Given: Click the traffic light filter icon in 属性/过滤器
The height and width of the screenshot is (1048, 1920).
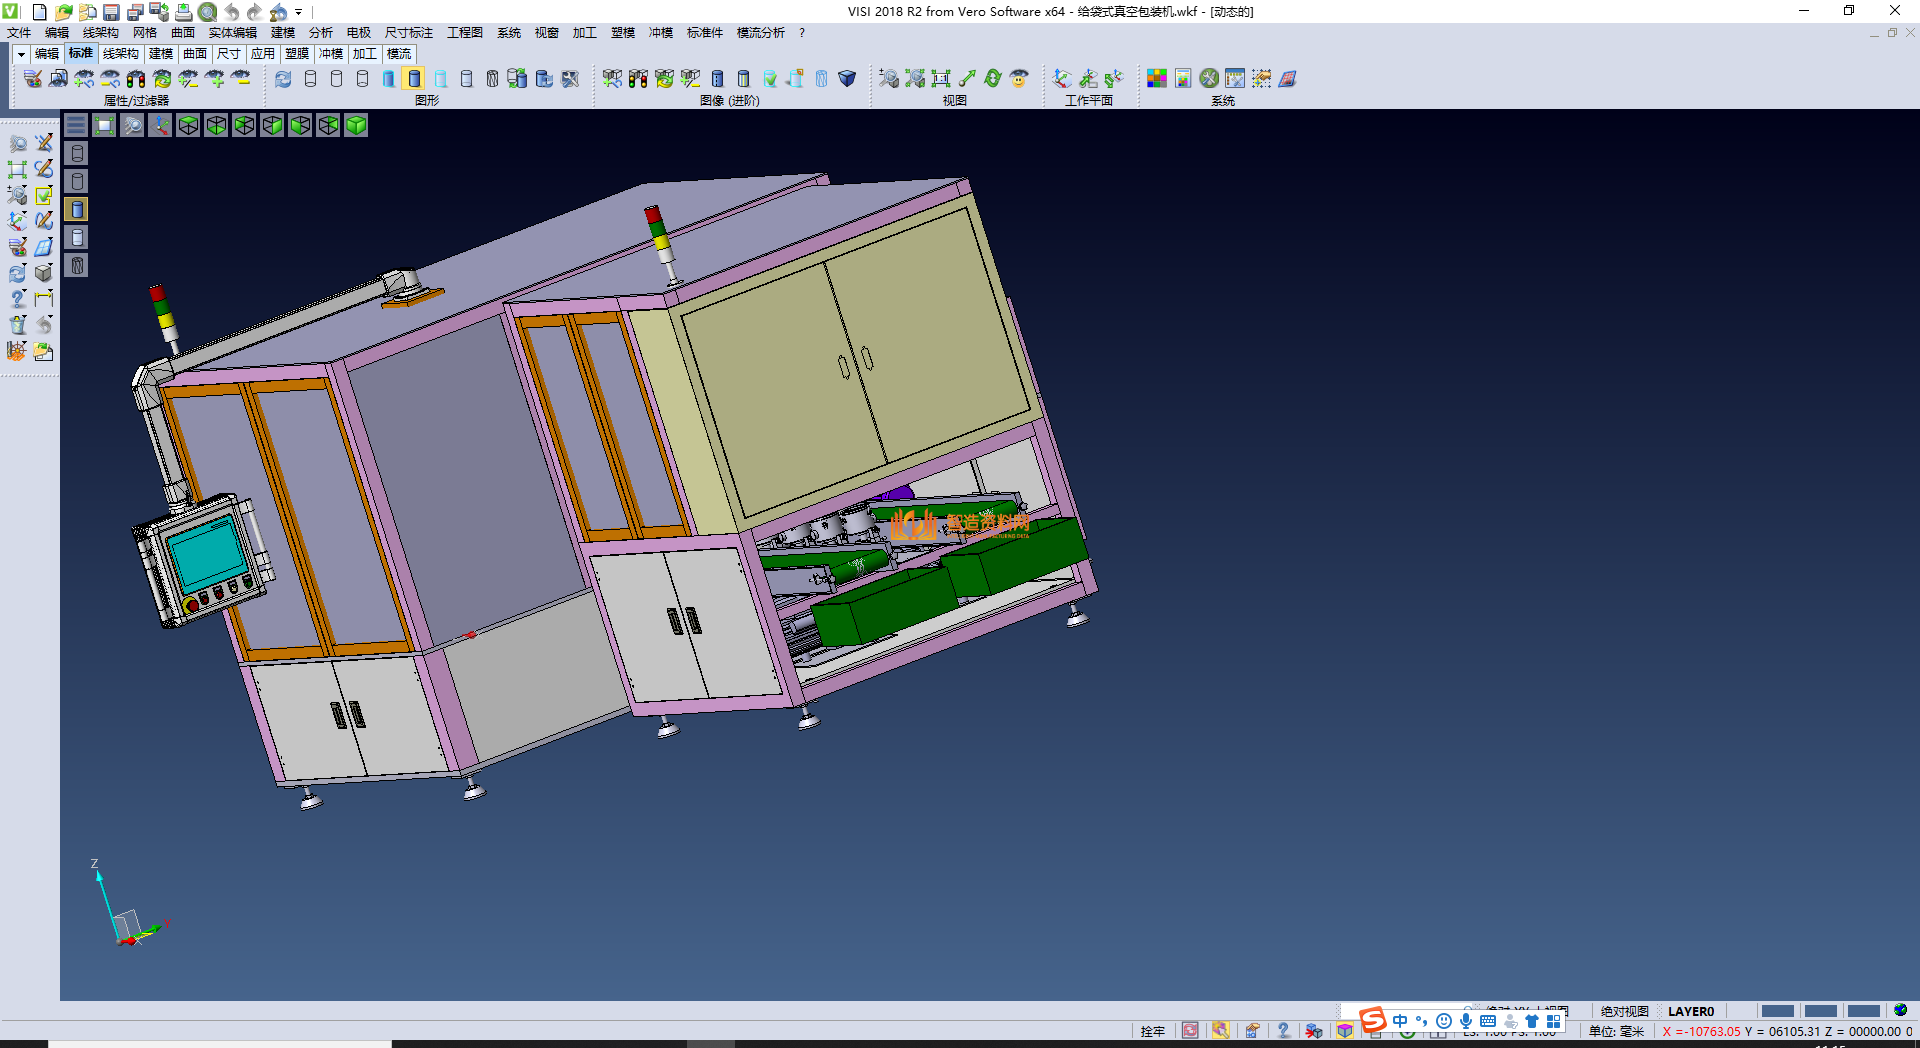Looking at the screenshot, I should click(136, 78).
